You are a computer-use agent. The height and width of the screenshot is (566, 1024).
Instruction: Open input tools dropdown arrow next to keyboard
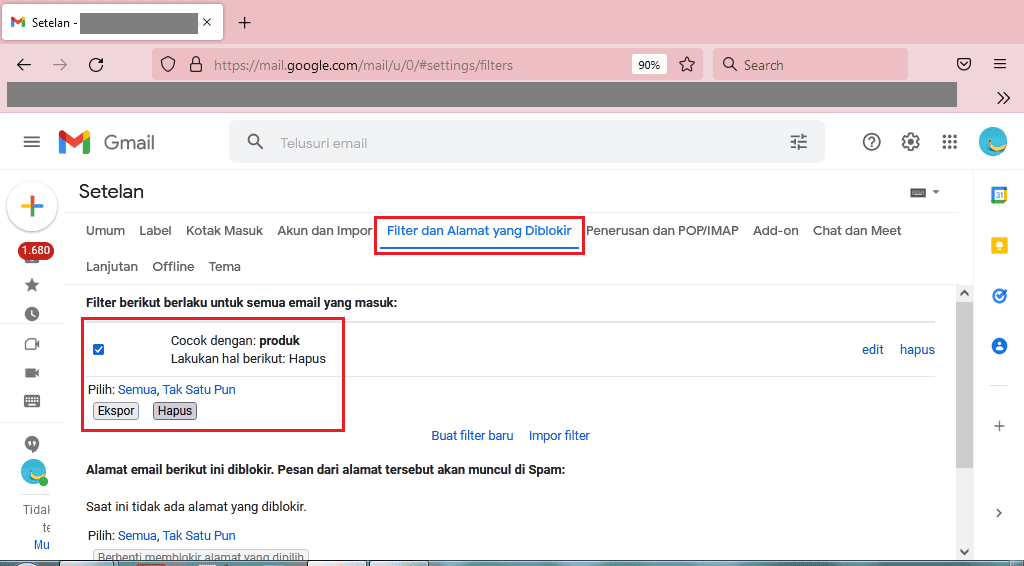click(x=936, y=192)
